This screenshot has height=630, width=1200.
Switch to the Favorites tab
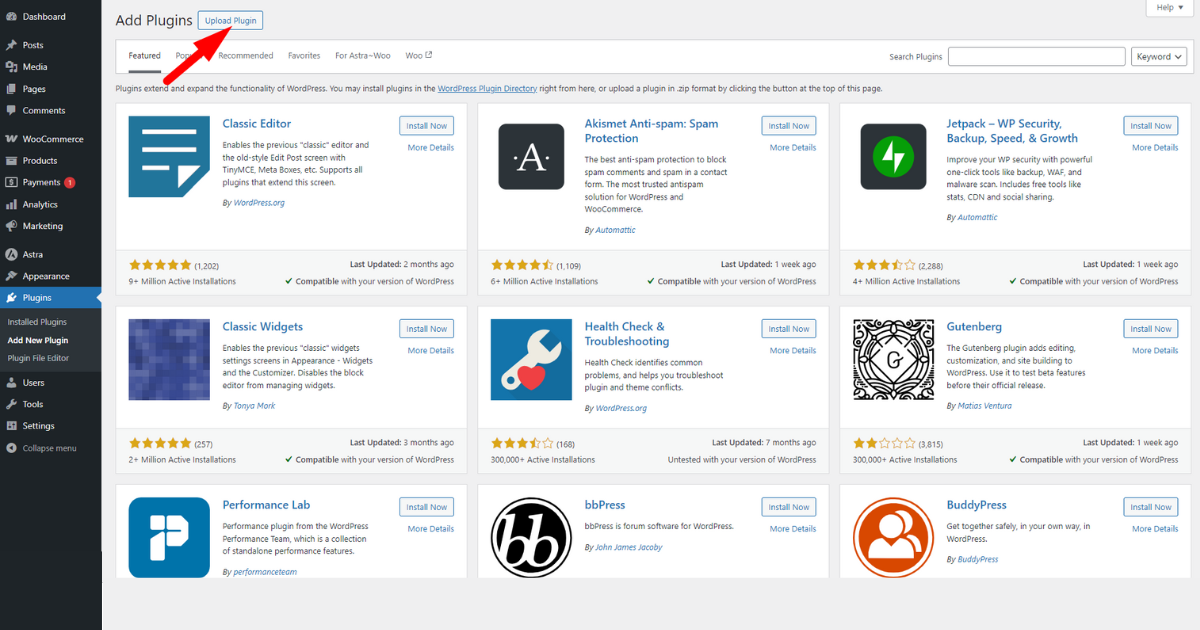[304, 56]
